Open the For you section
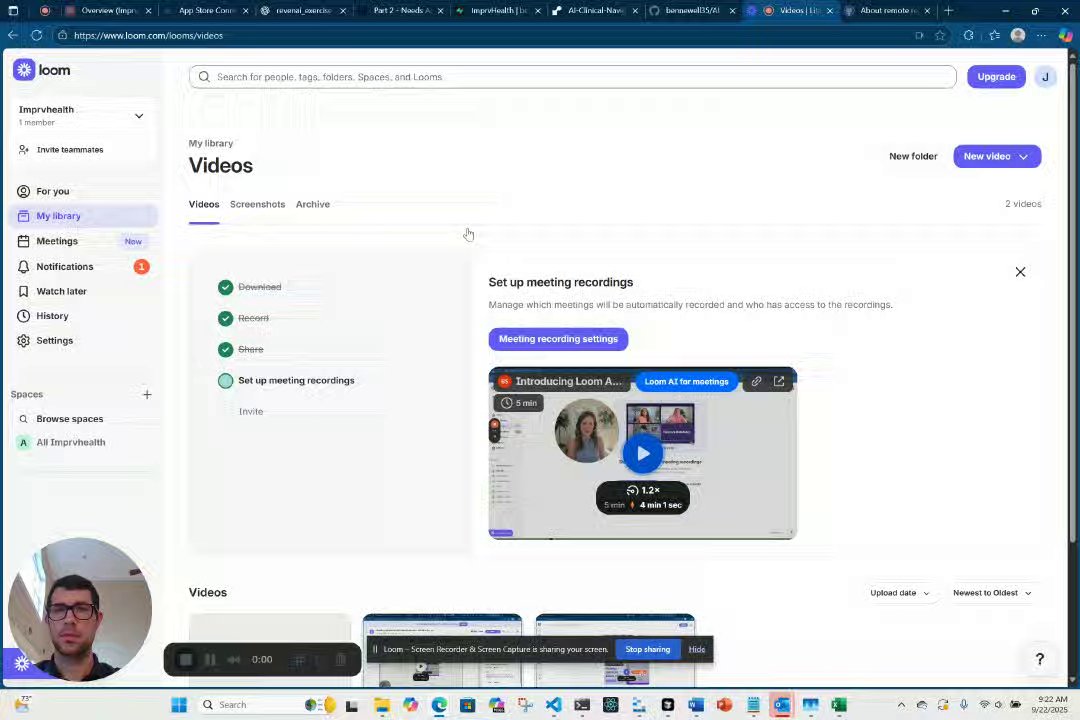The height and width of the screenshot is (720, 1080). (52, 192)
